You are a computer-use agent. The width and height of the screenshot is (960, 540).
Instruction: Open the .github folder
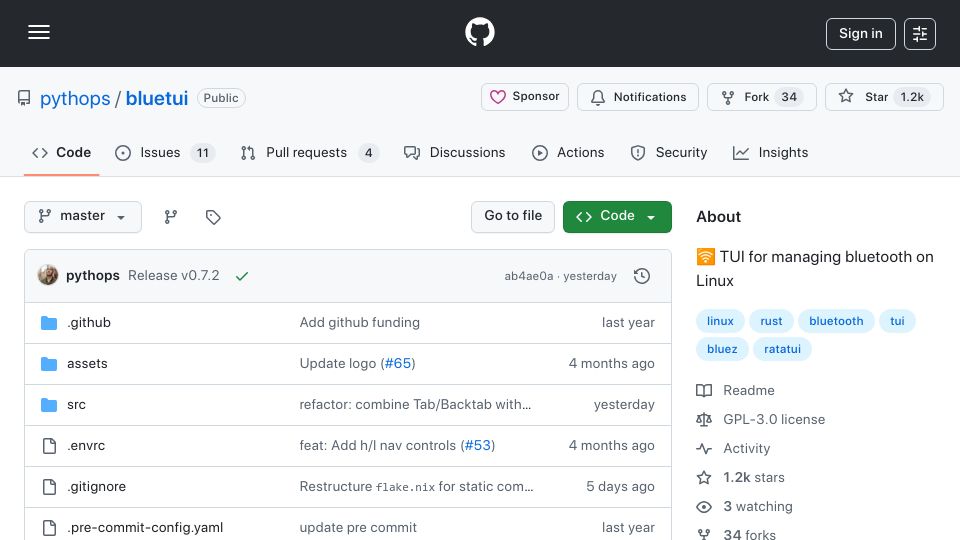89,323
